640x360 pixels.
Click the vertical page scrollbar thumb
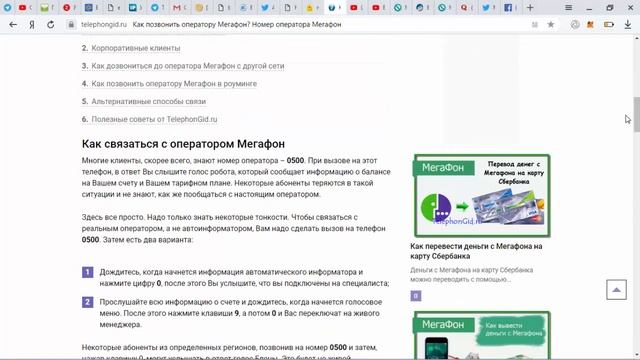636,114
